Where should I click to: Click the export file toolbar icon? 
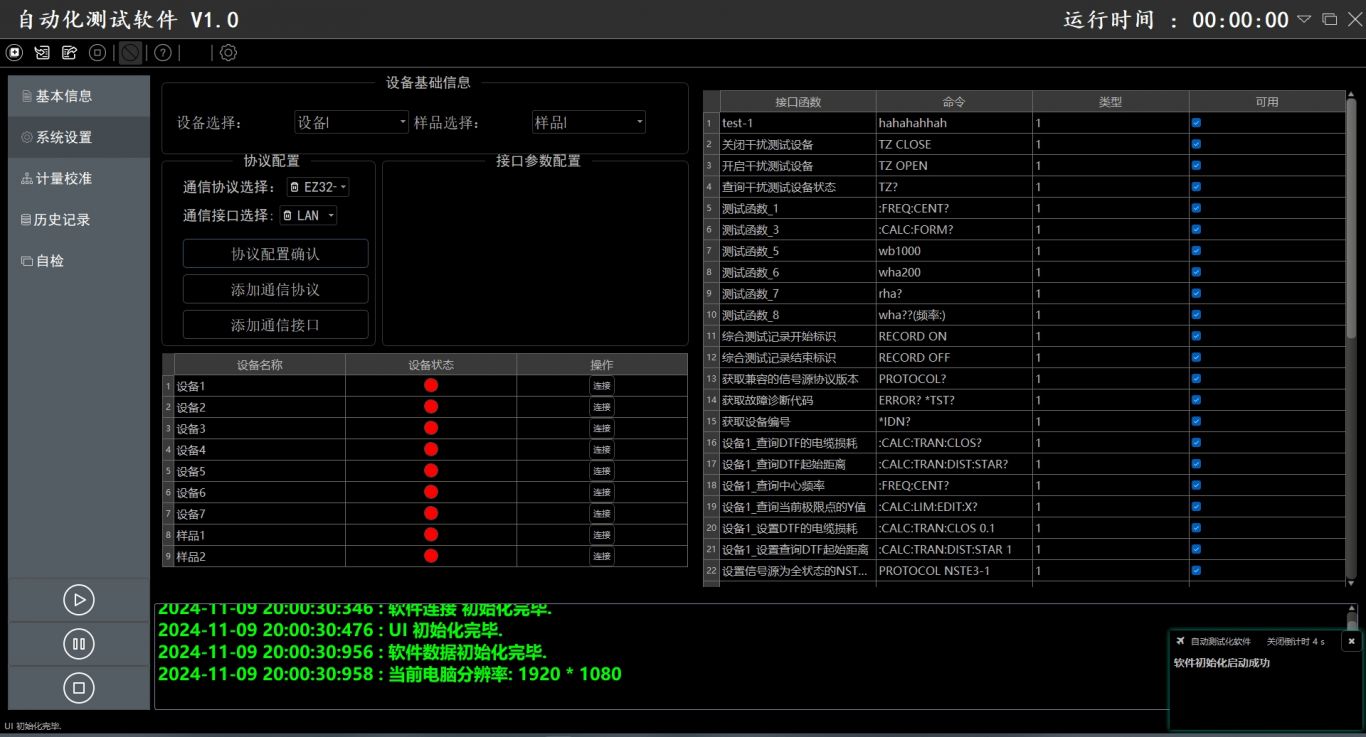point(70,53)
